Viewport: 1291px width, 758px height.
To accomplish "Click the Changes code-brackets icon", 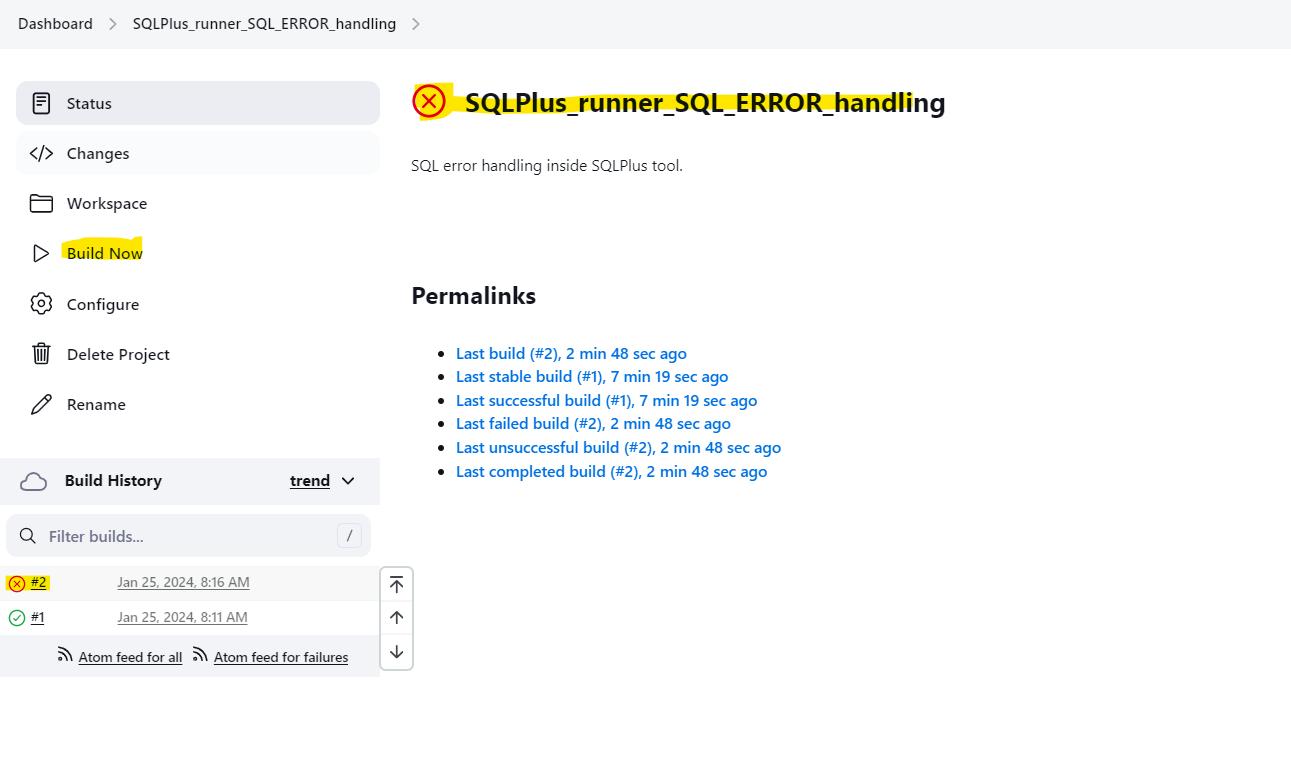I will (x=41, y=153).
